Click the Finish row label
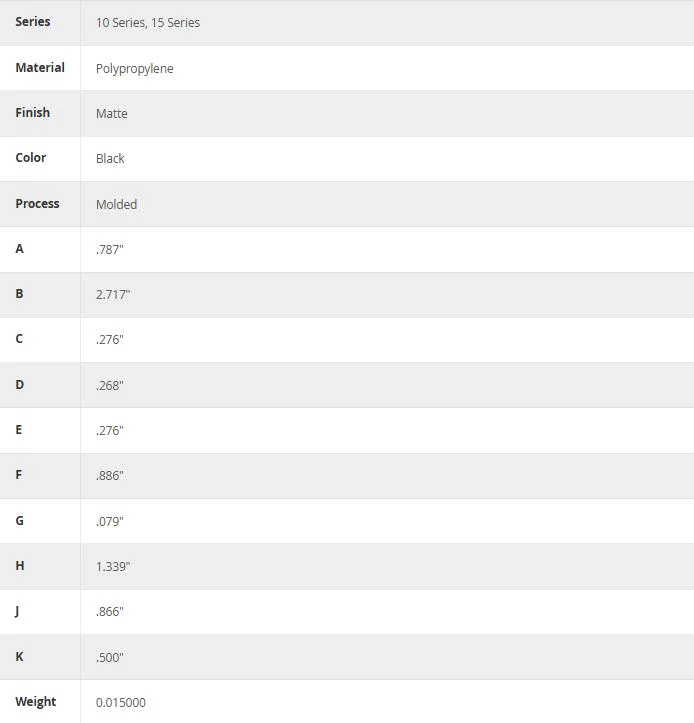The width and height of the screenshot is (694, 723). (33, 113)
